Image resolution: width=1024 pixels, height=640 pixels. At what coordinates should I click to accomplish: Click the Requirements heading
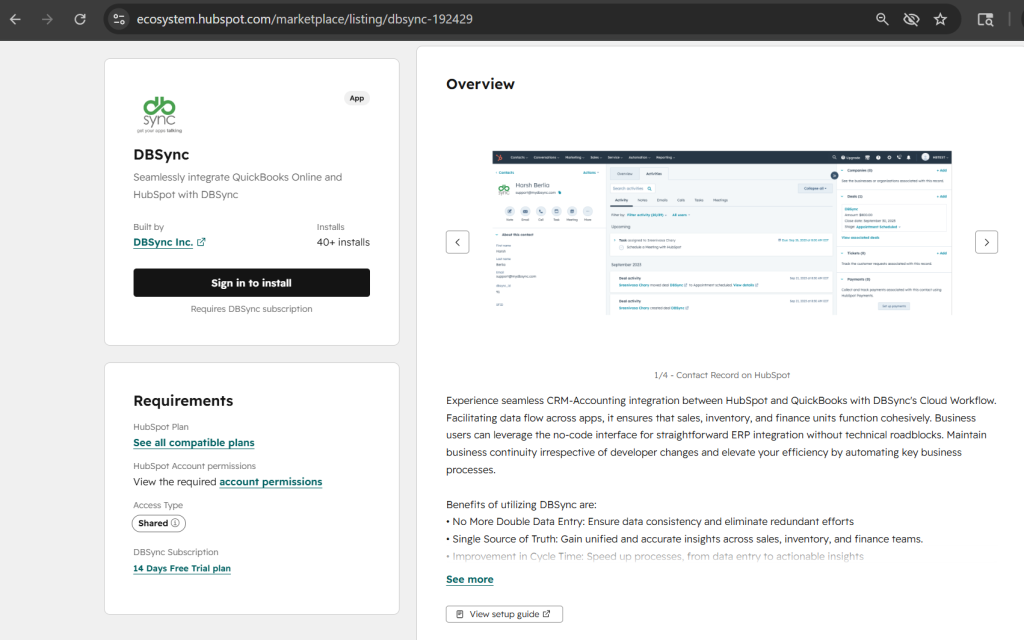(183, 401)
